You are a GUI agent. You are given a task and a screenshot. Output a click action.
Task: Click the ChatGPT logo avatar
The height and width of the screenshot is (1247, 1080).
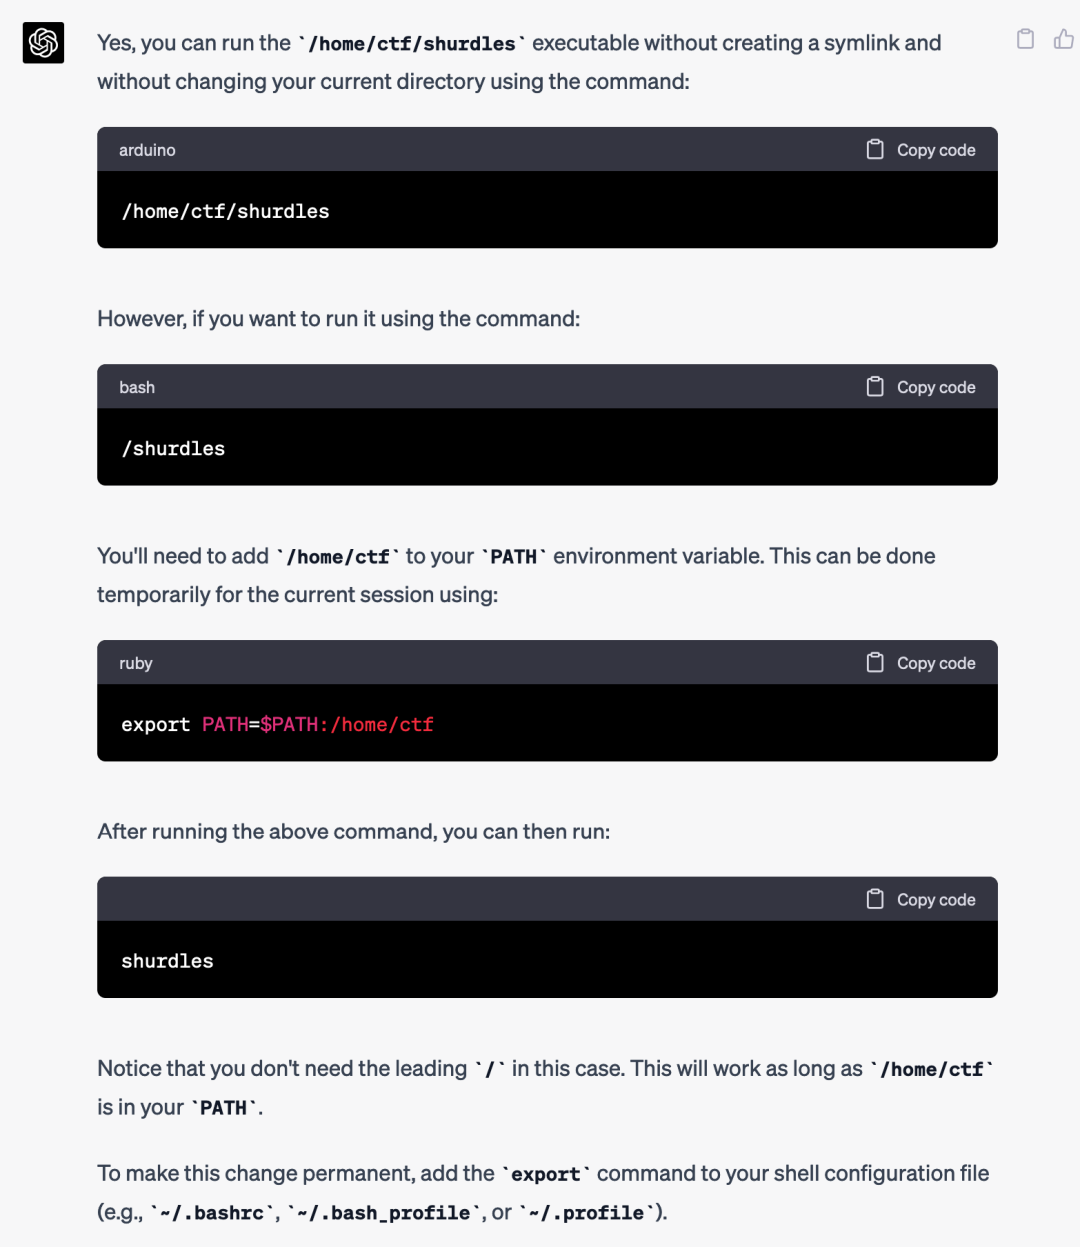[43, 43]
